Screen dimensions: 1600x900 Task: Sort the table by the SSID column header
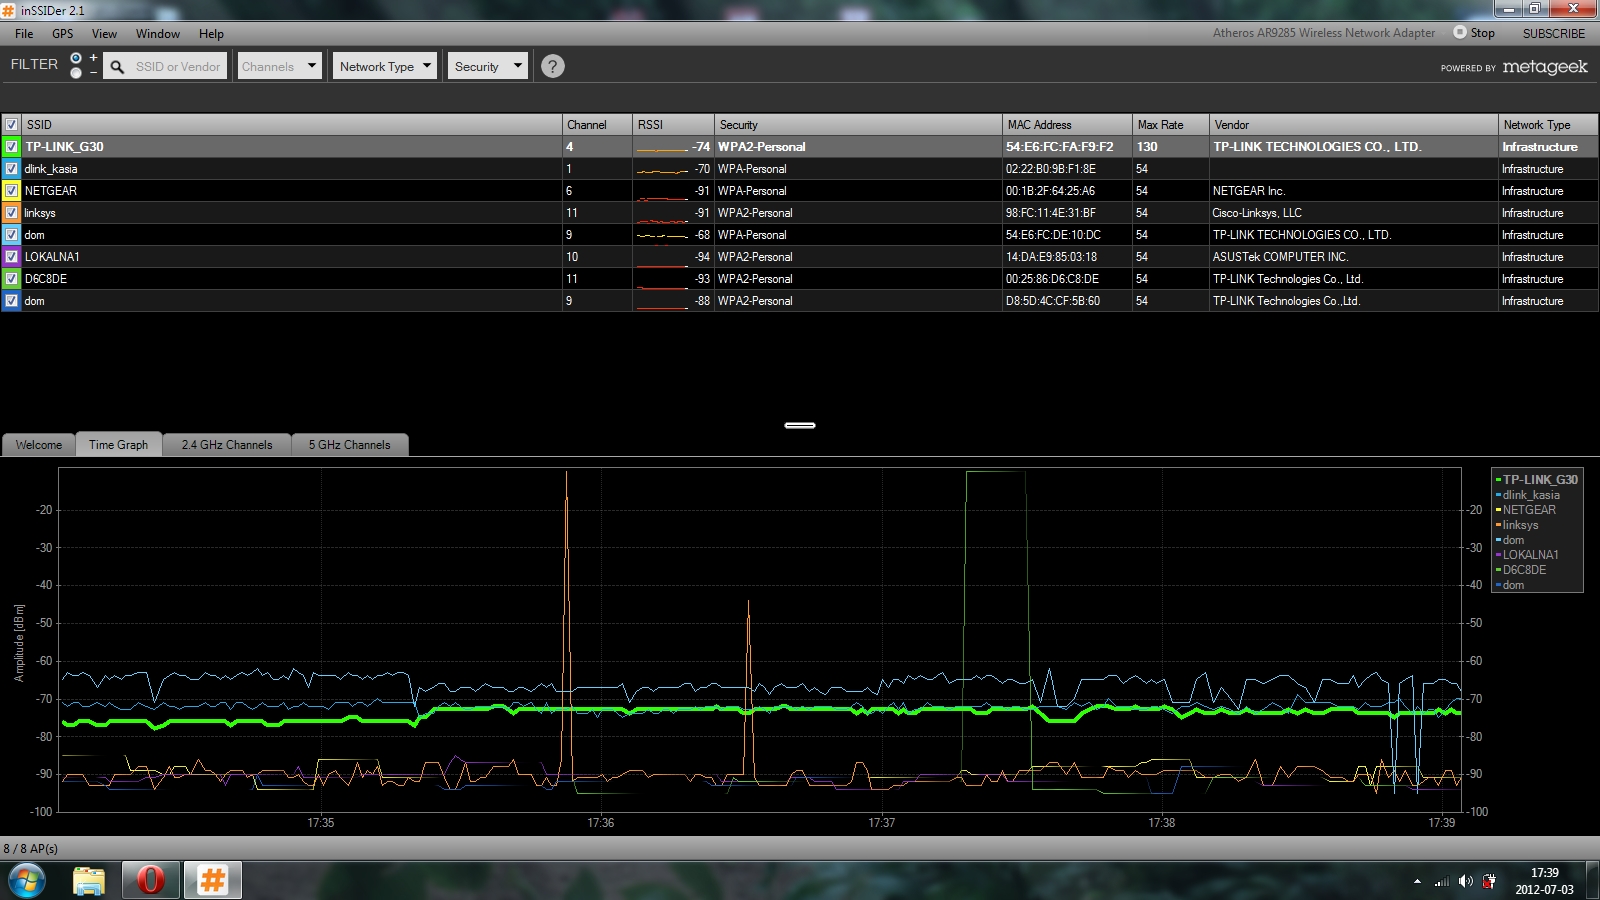292,125
